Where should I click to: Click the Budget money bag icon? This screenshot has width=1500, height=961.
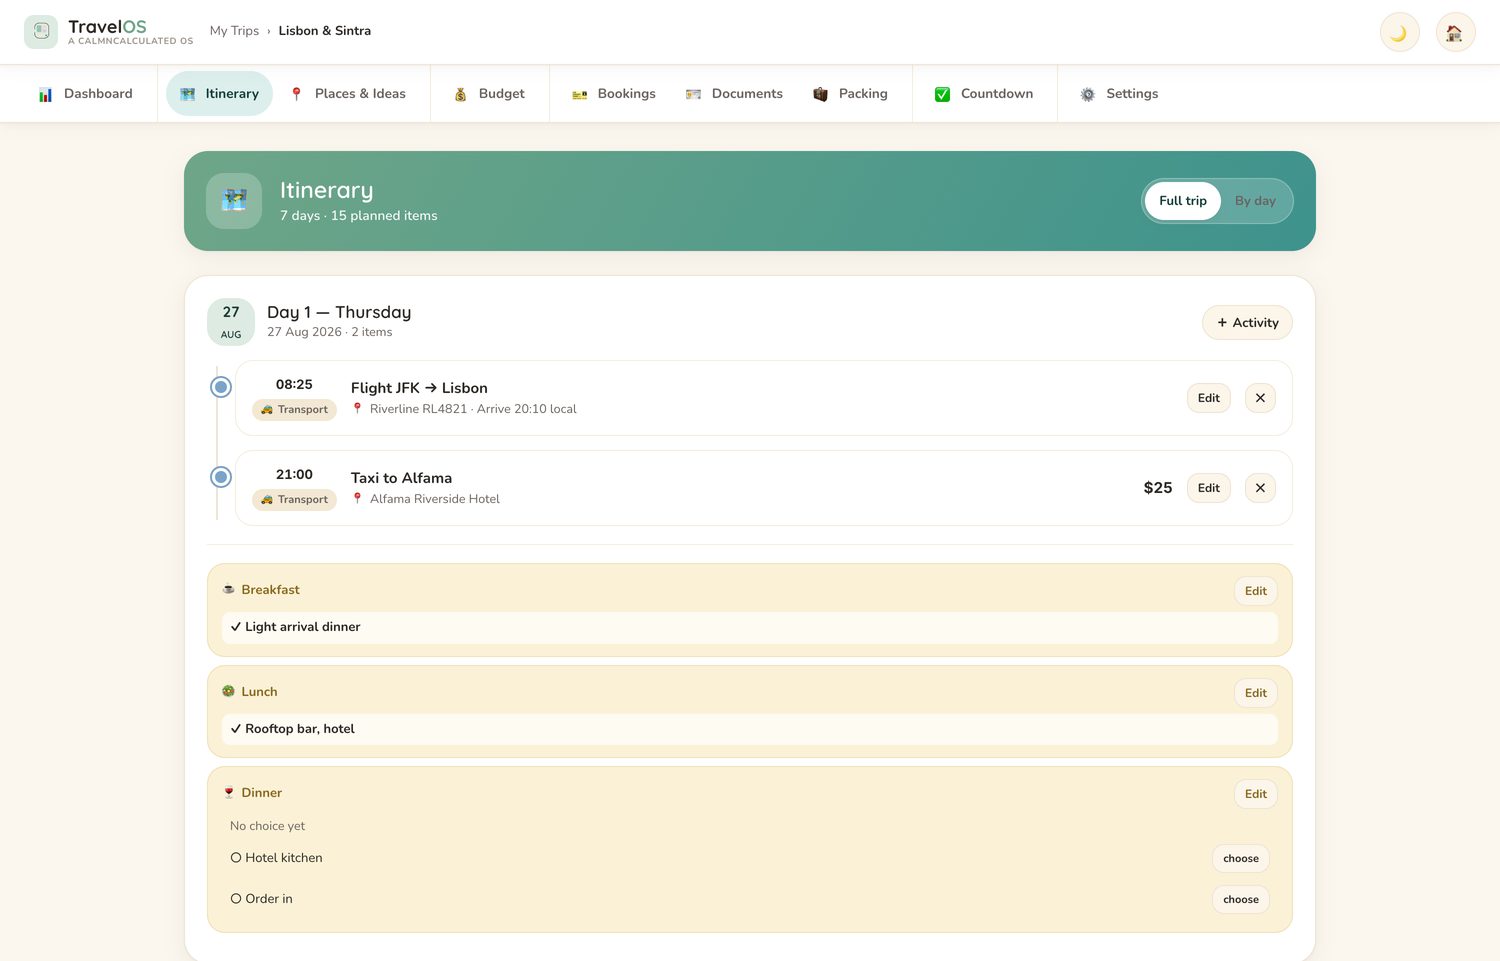(x=460, y=94)
